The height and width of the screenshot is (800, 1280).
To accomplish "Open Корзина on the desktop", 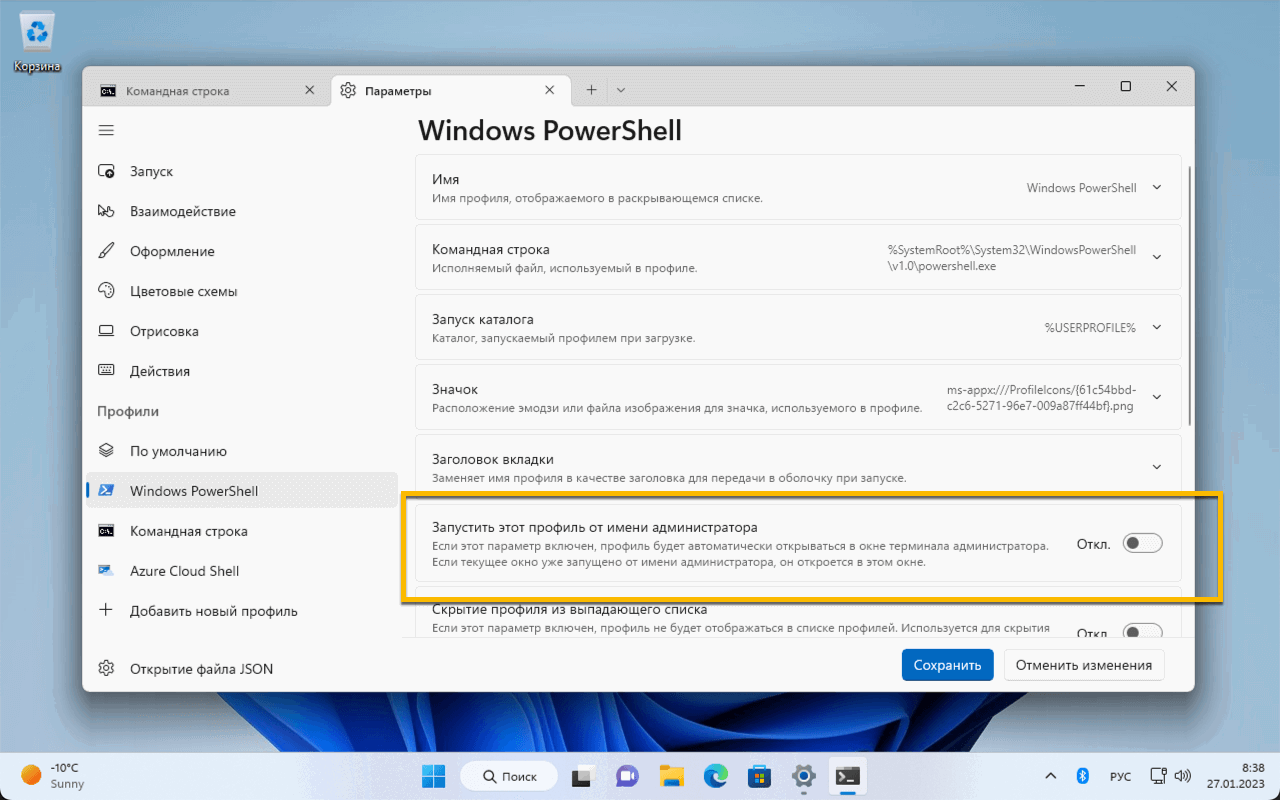I will (37, 44).
